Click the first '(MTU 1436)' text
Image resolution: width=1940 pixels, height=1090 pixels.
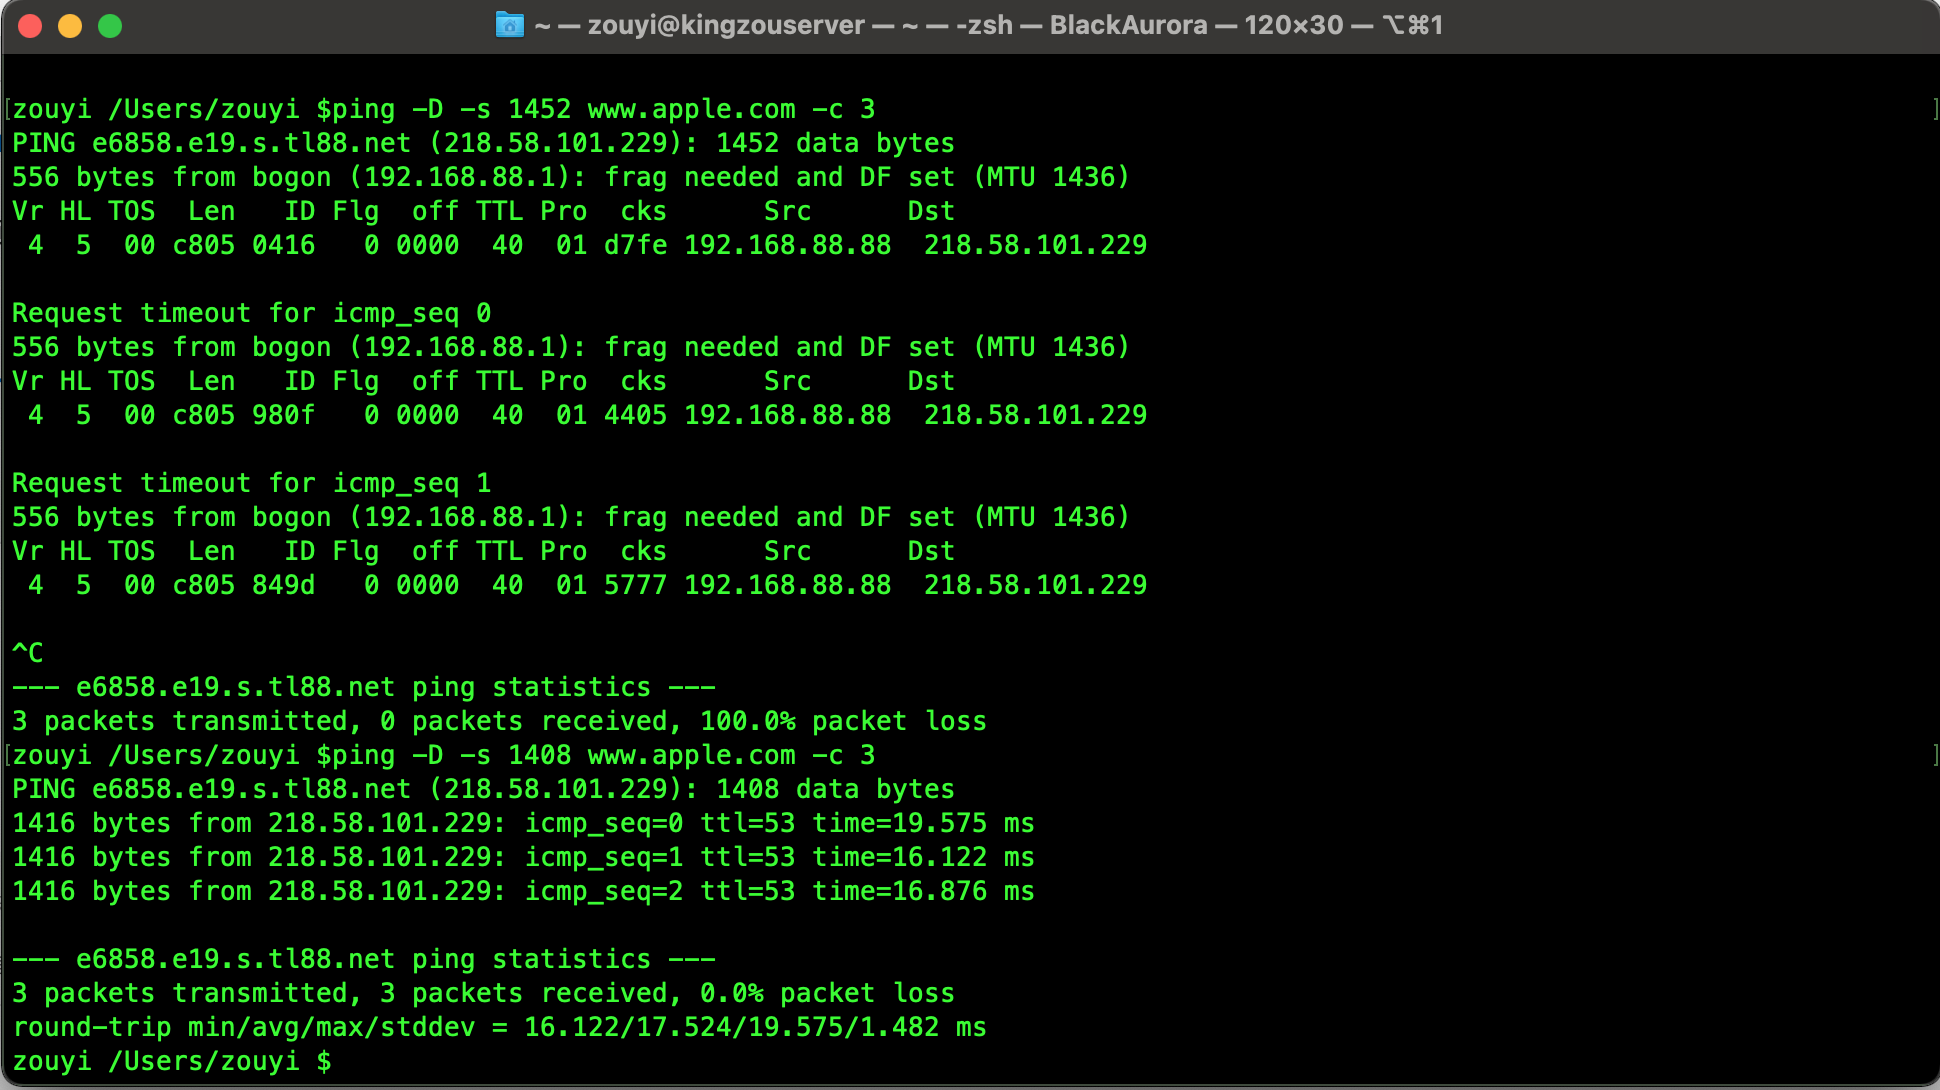pos(1051,177)
